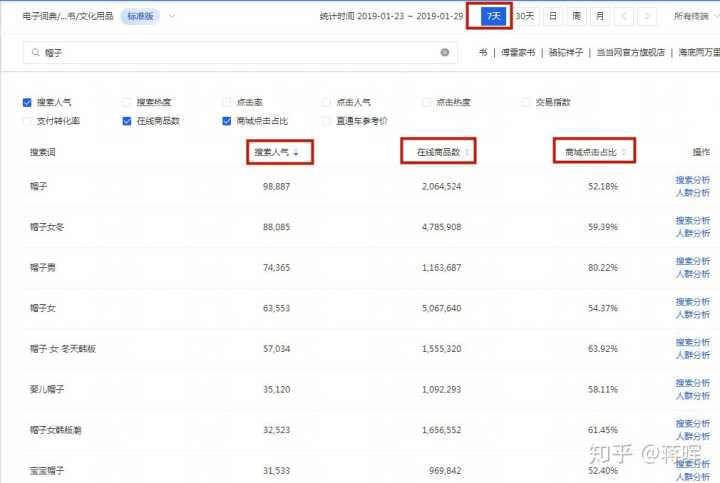Screen dimensions: 720x483
Task: Open 搜索分析 for the 帽子 row
Action: [x=693, y=180]
